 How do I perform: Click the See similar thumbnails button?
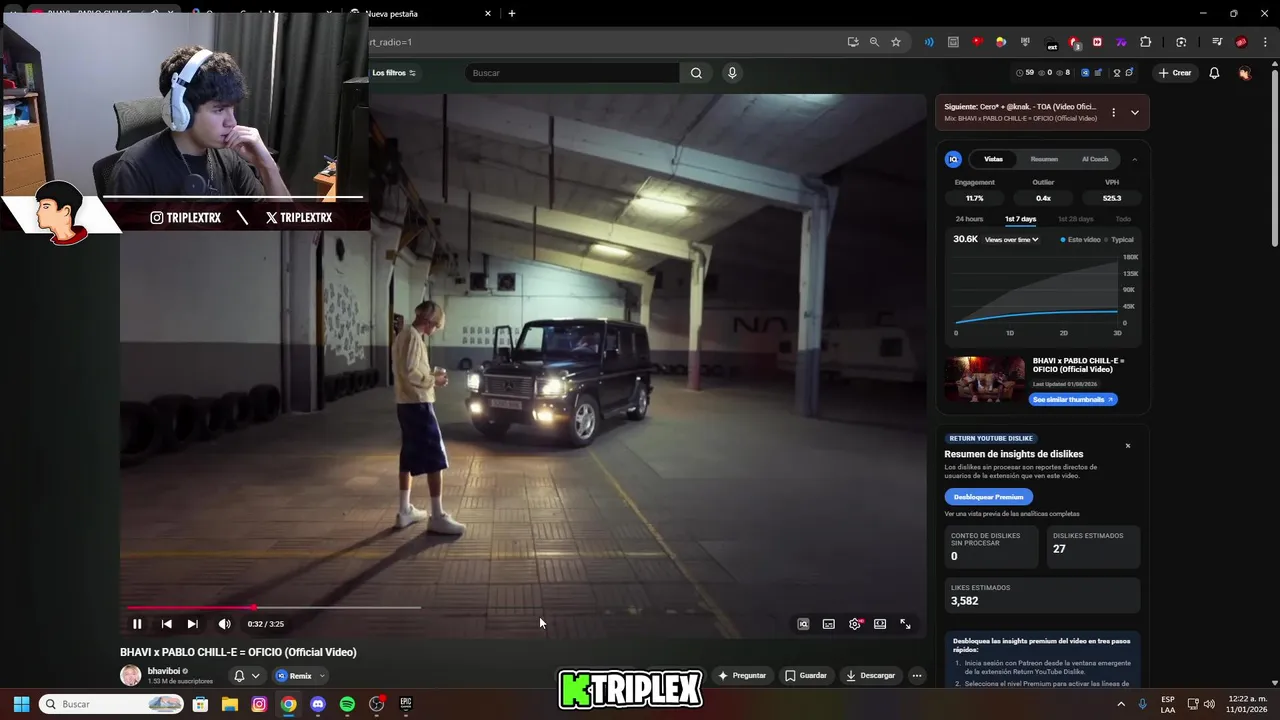1073,399
